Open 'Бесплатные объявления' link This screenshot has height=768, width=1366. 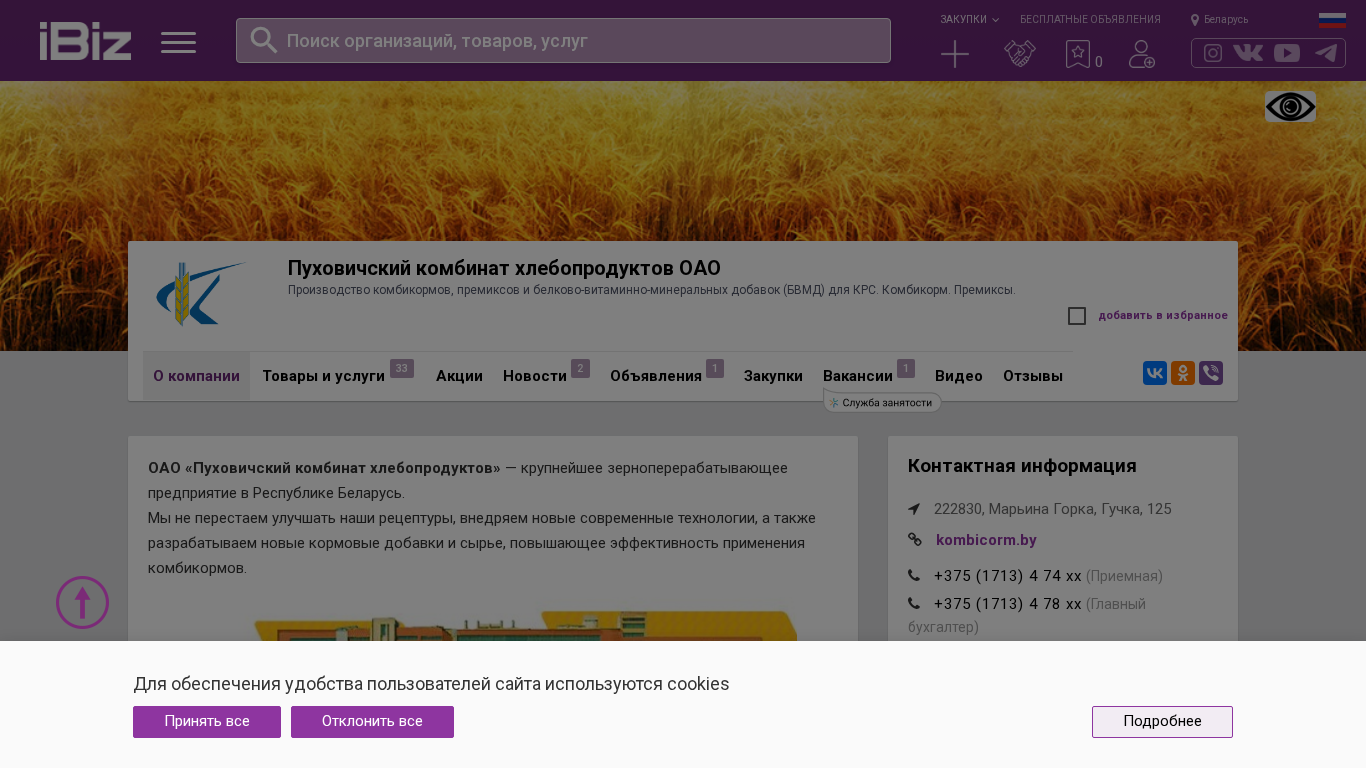pos(1090,19)
